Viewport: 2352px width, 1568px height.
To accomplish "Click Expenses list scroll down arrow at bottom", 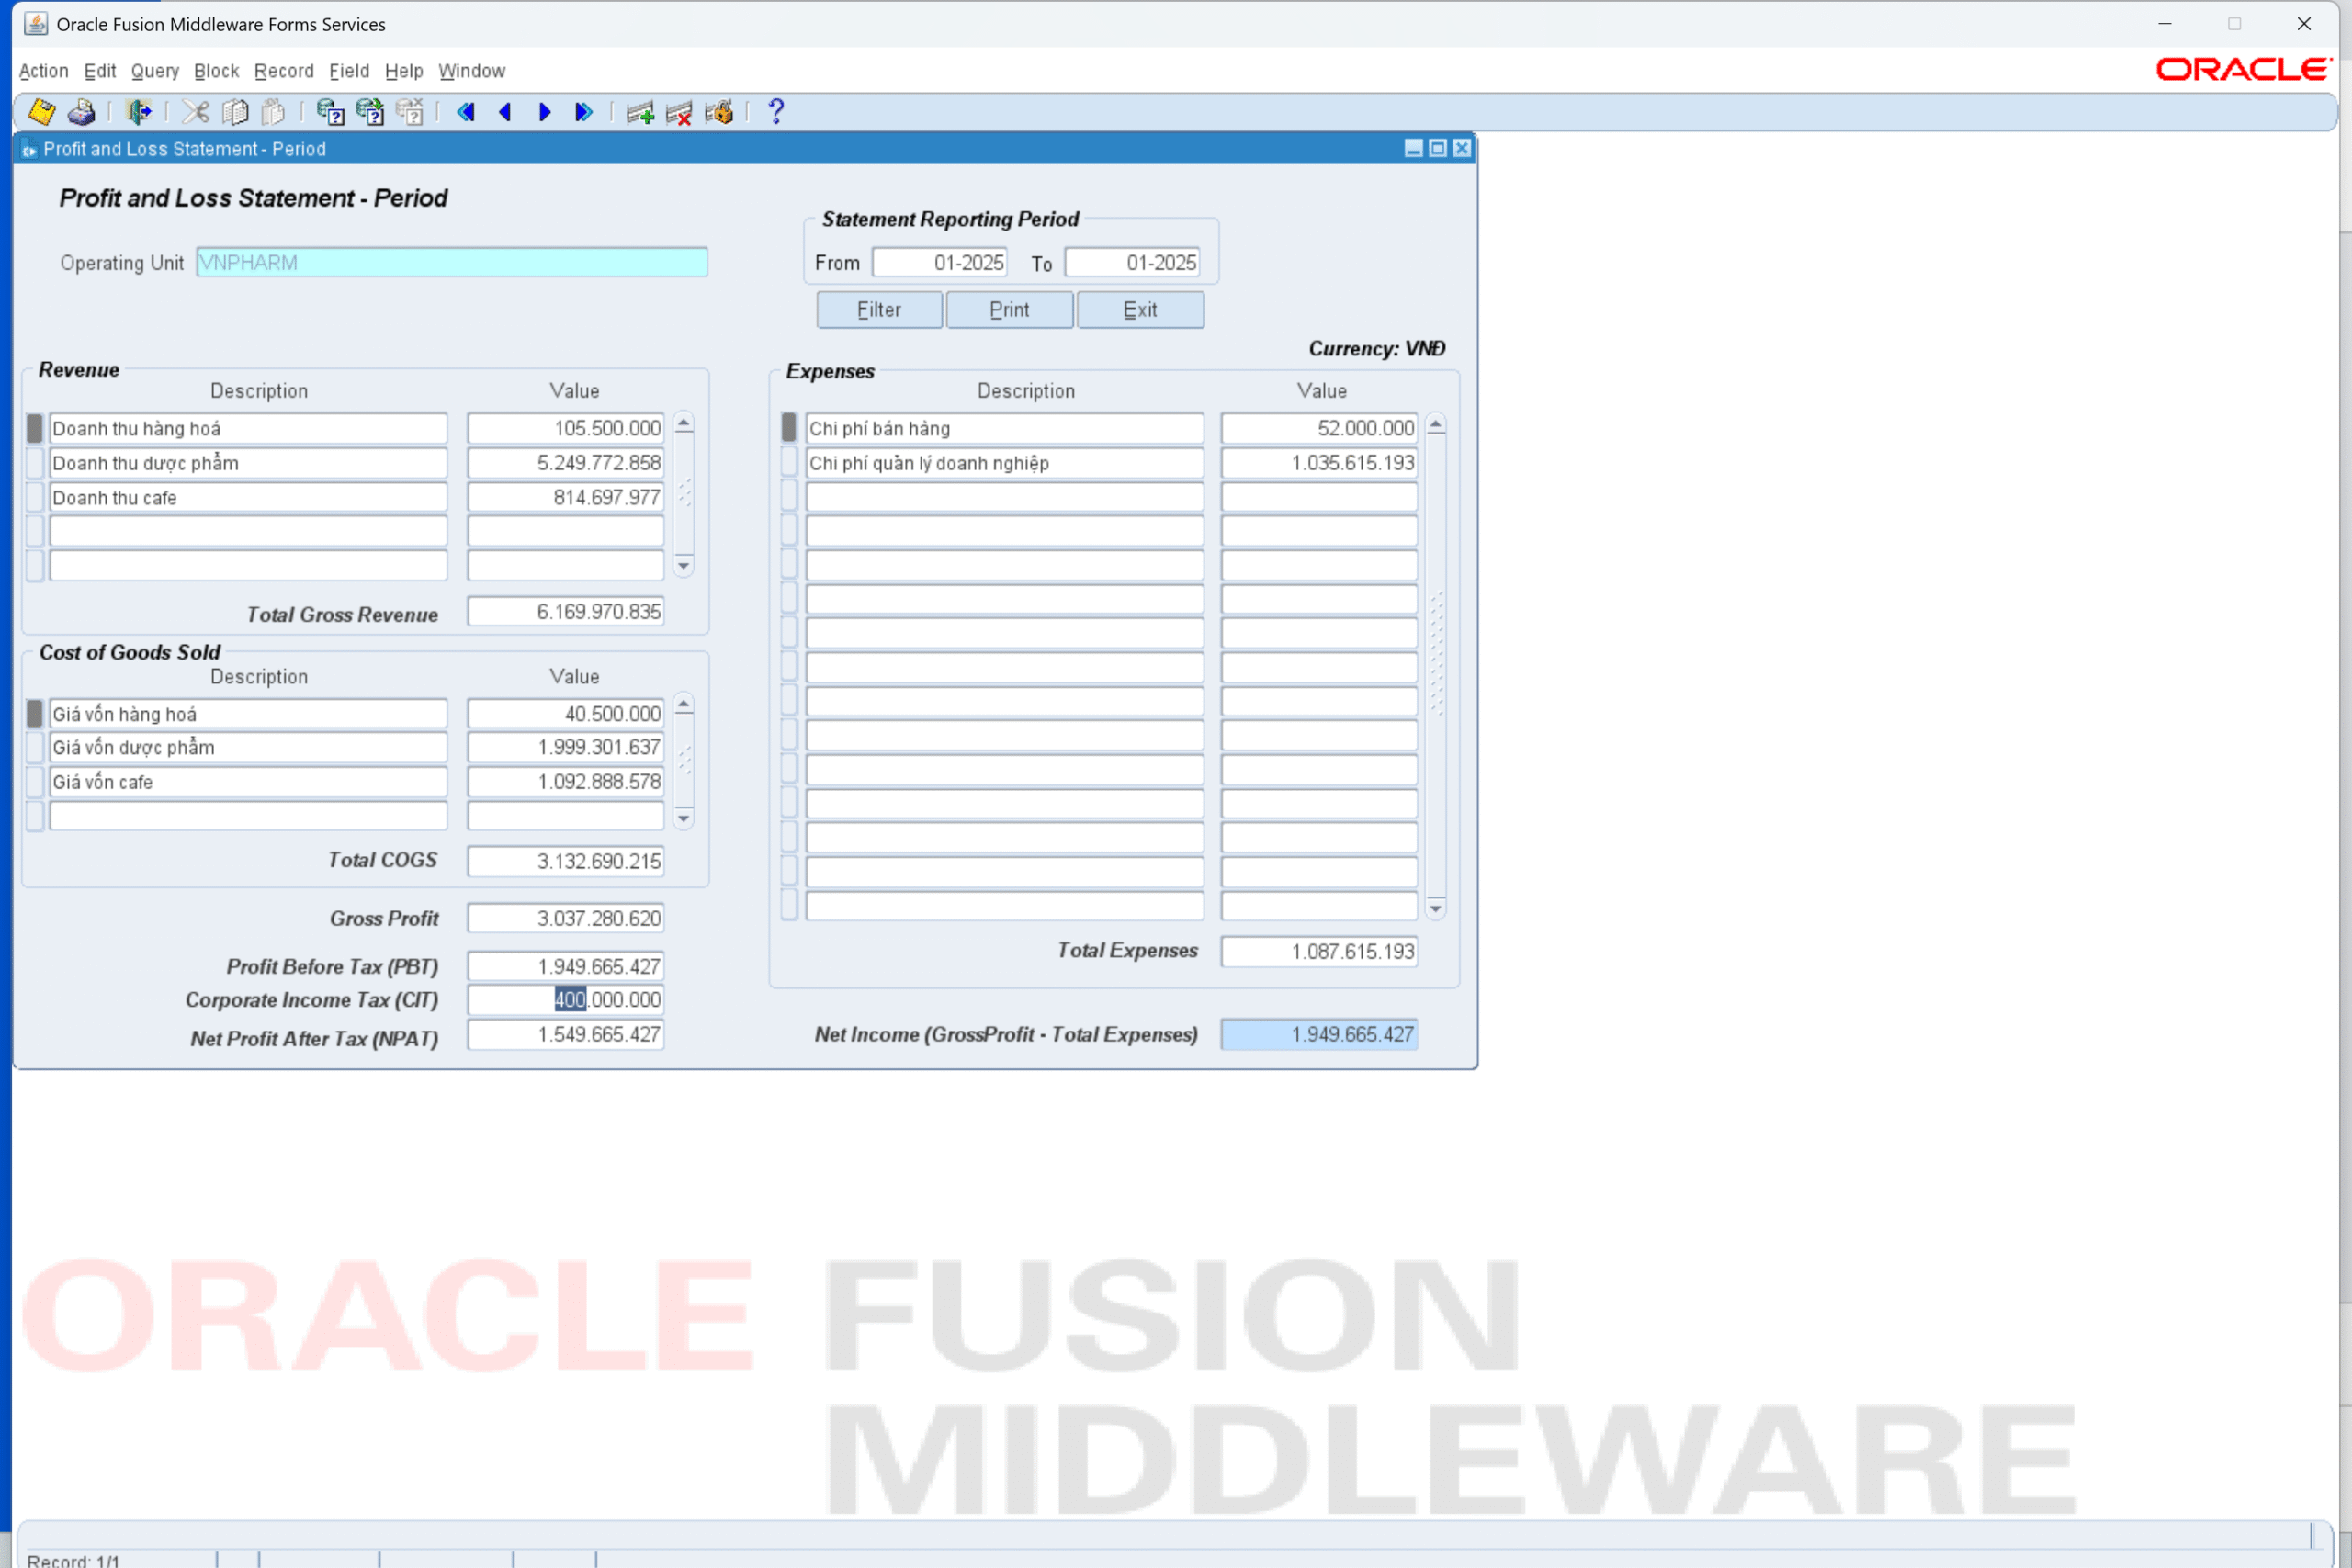I will tap(1436, 909).
